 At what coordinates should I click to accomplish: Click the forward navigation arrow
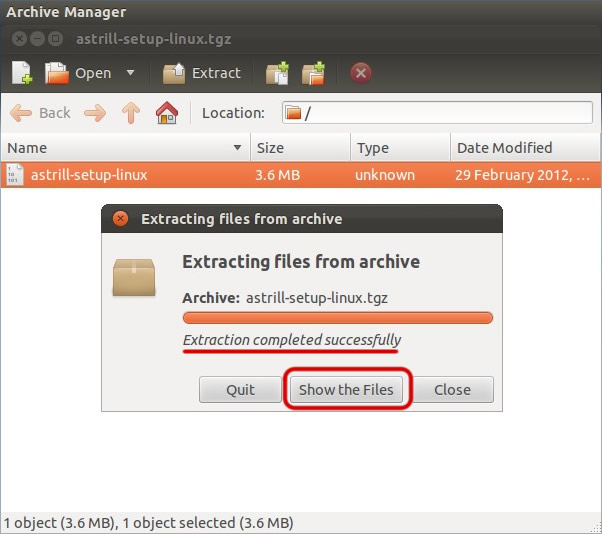[x=95, y=113]
